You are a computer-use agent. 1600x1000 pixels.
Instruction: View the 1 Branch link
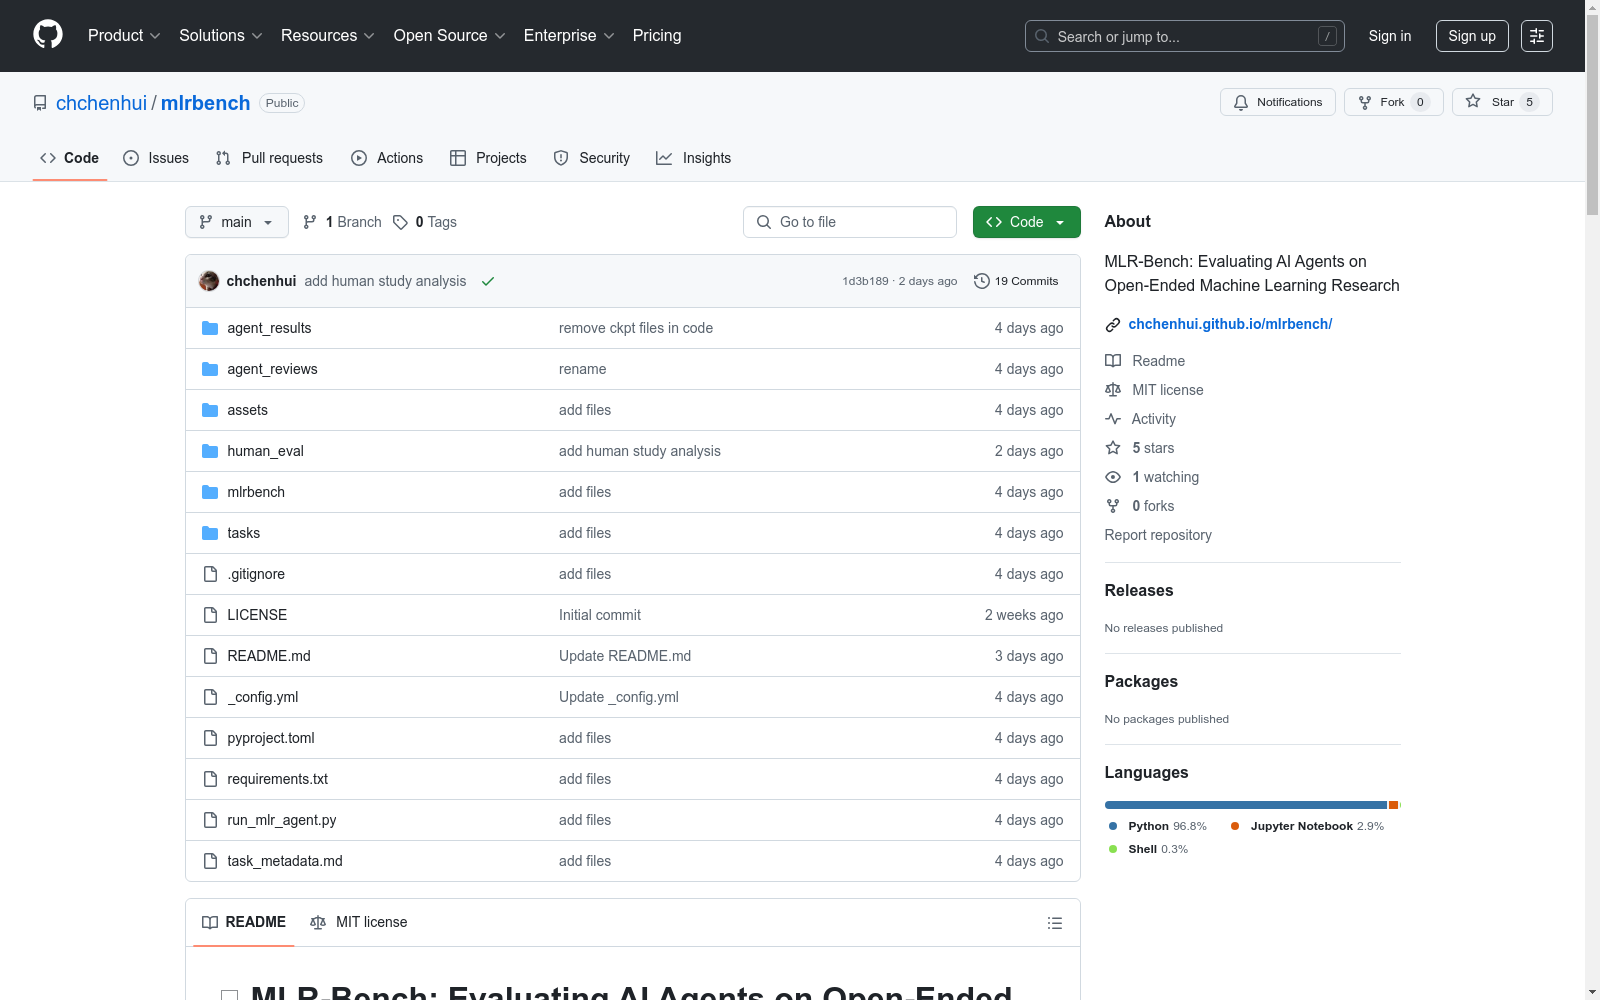[342, 222]
